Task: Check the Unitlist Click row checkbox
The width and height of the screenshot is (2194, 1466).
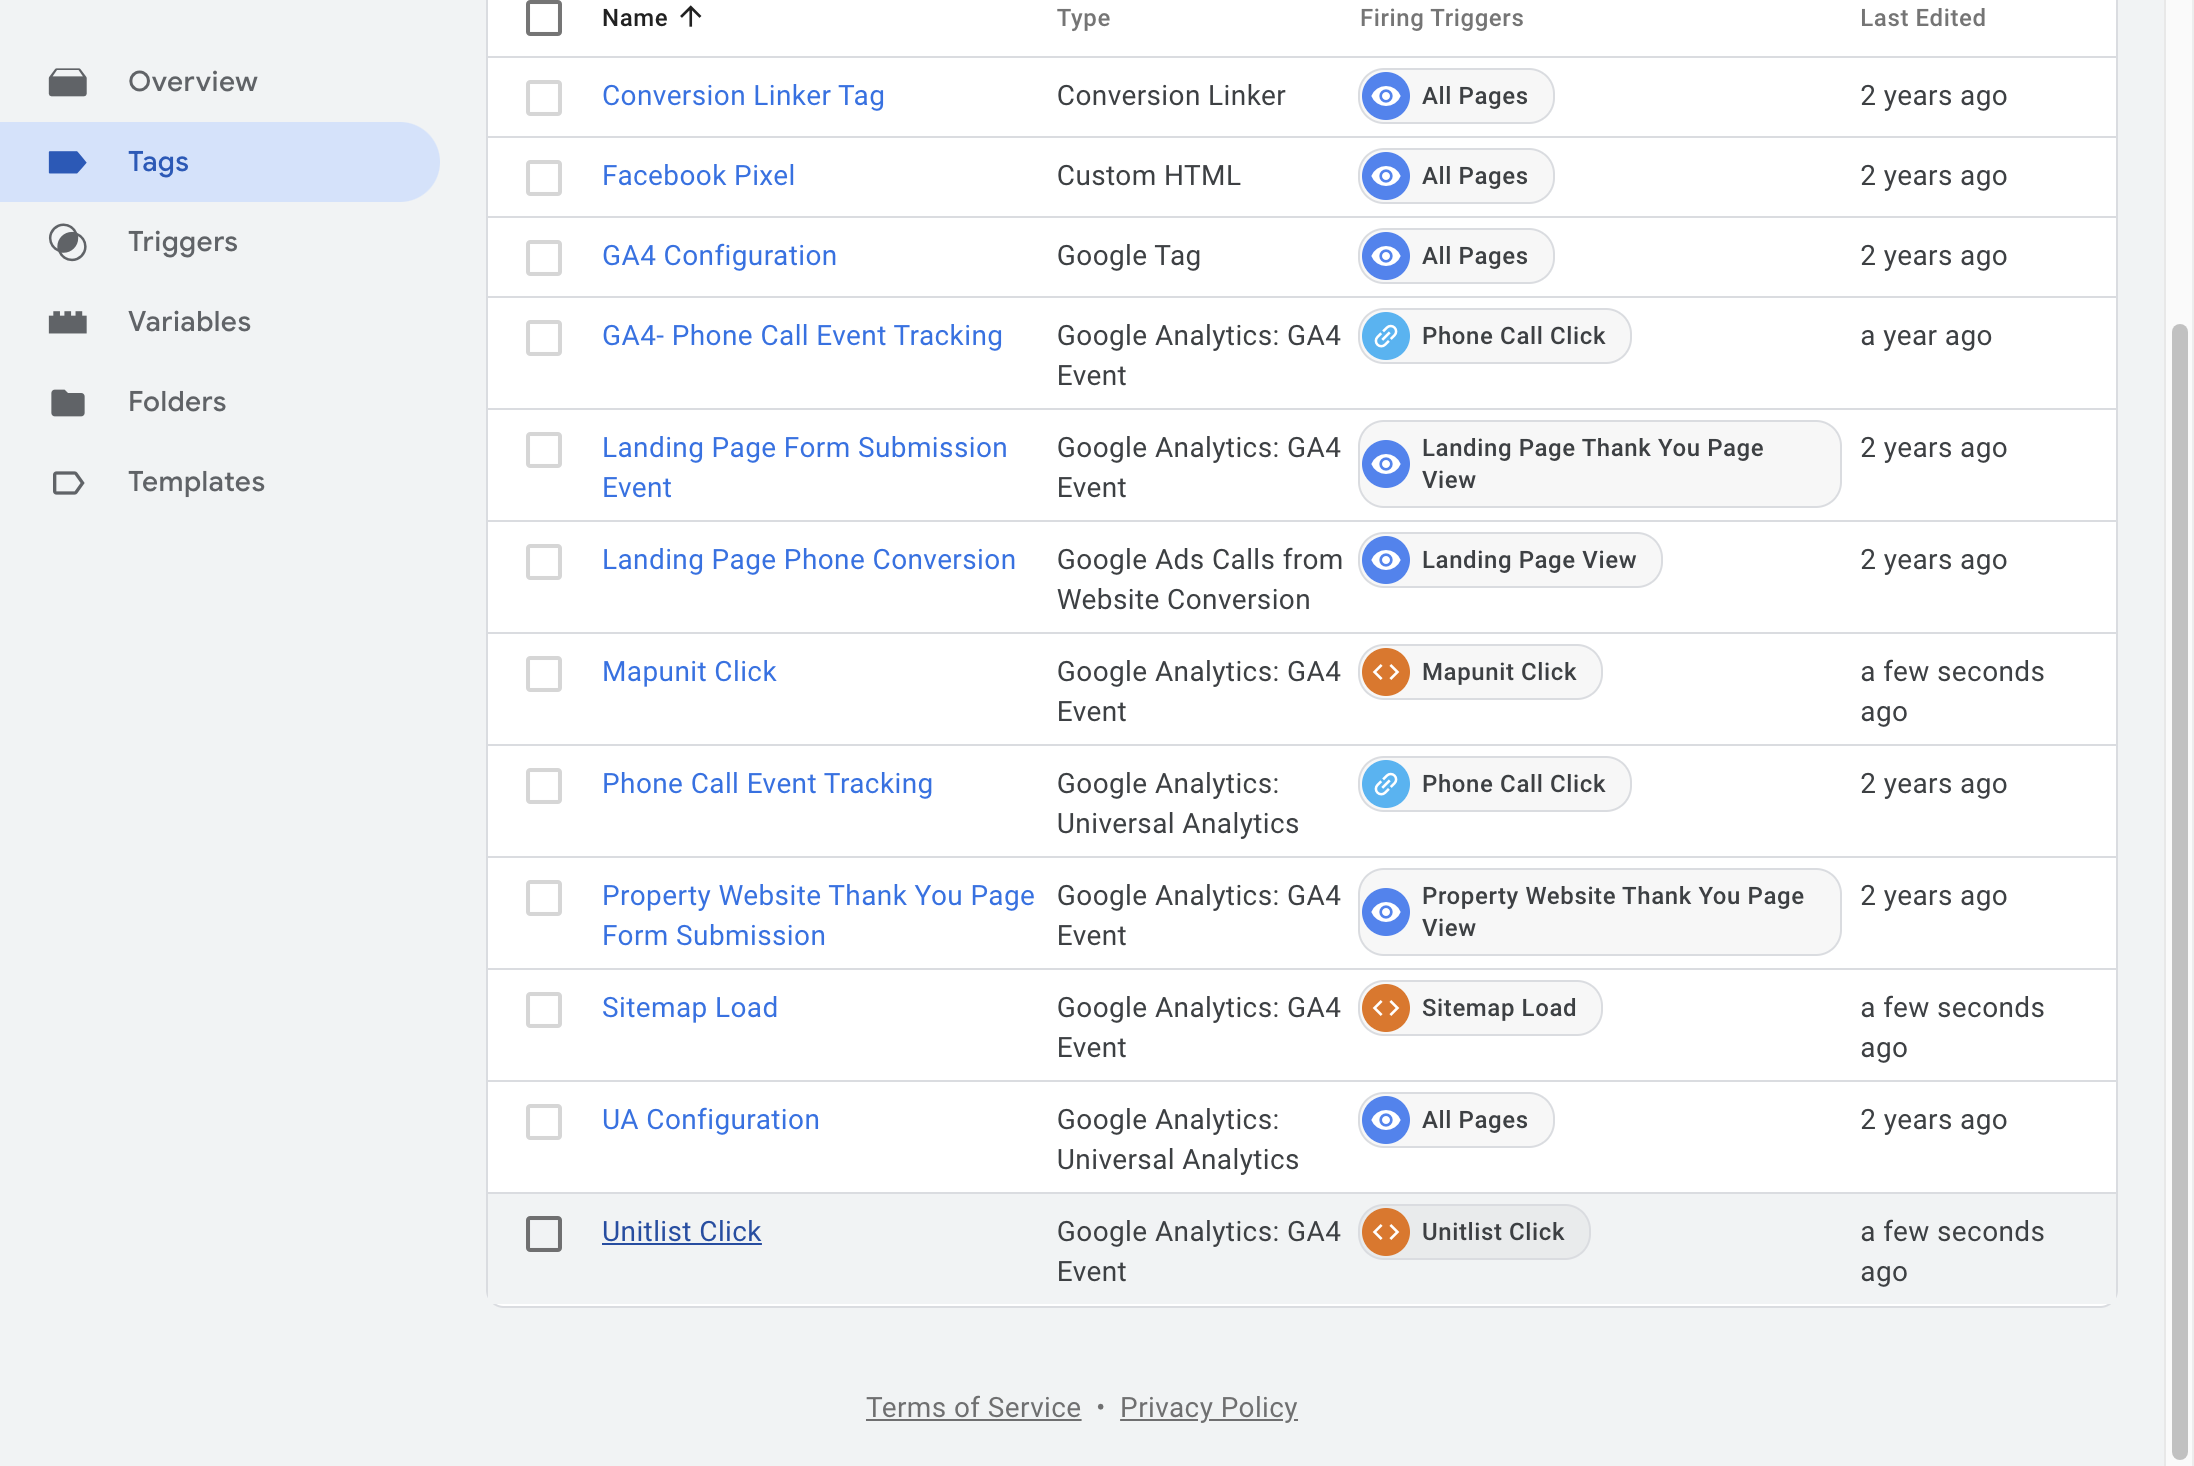Action: tap(544, 1234)
